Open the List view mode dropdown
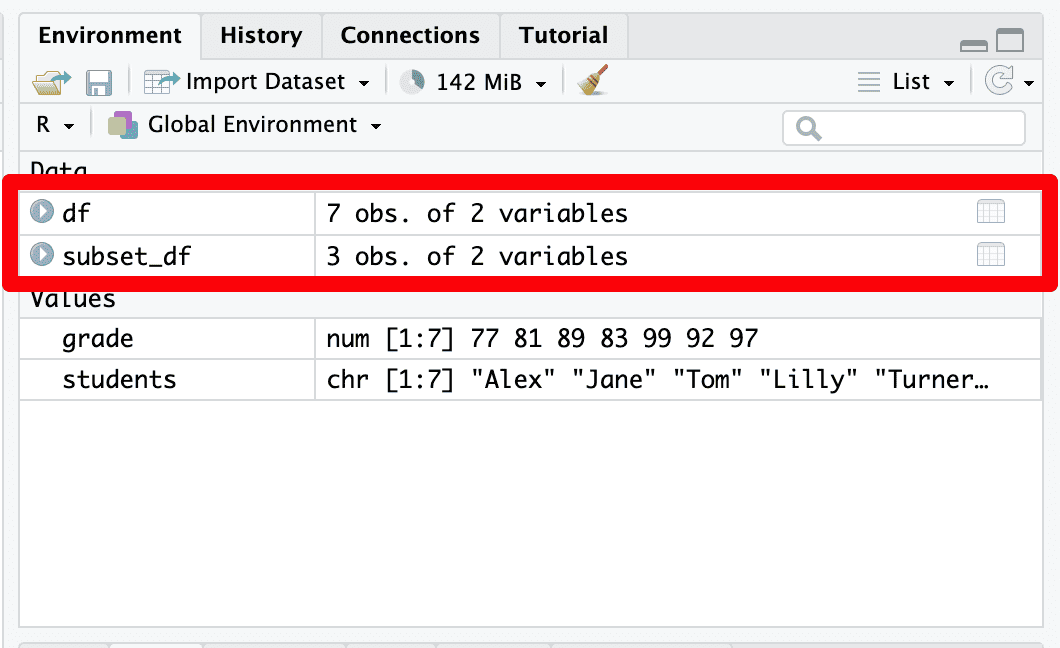 click(908, 82)
